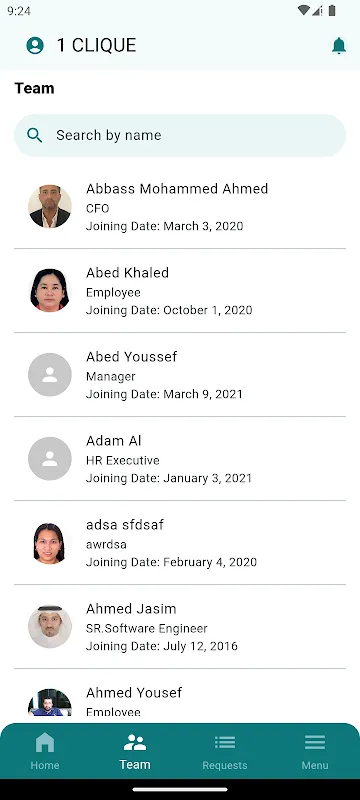Screen dimensions: 360x800
Task: Select the Team people icon
Action: coord(135,742)
